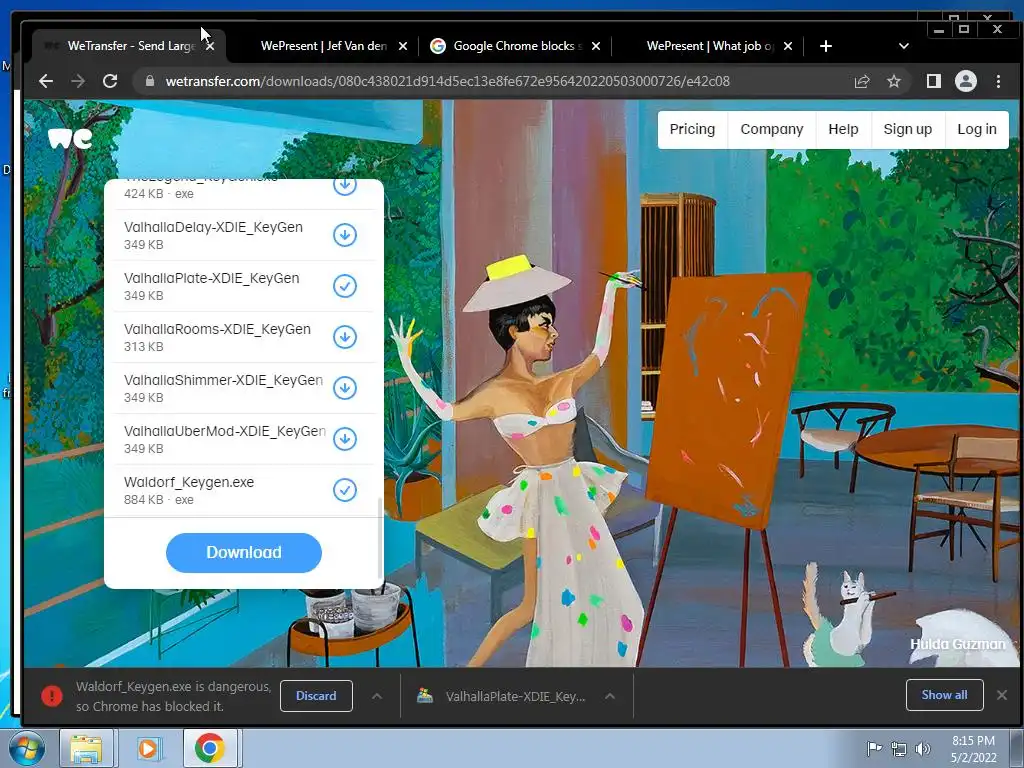Click the blue Download button

[x=244, y=552]
